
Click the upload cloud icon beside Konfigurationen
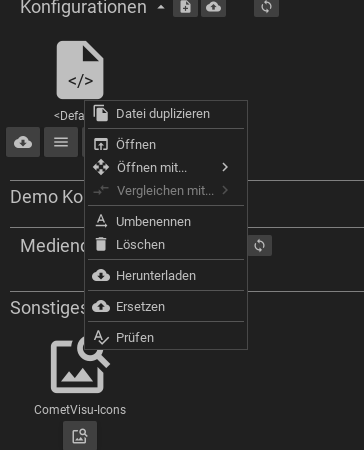point(213,7)
